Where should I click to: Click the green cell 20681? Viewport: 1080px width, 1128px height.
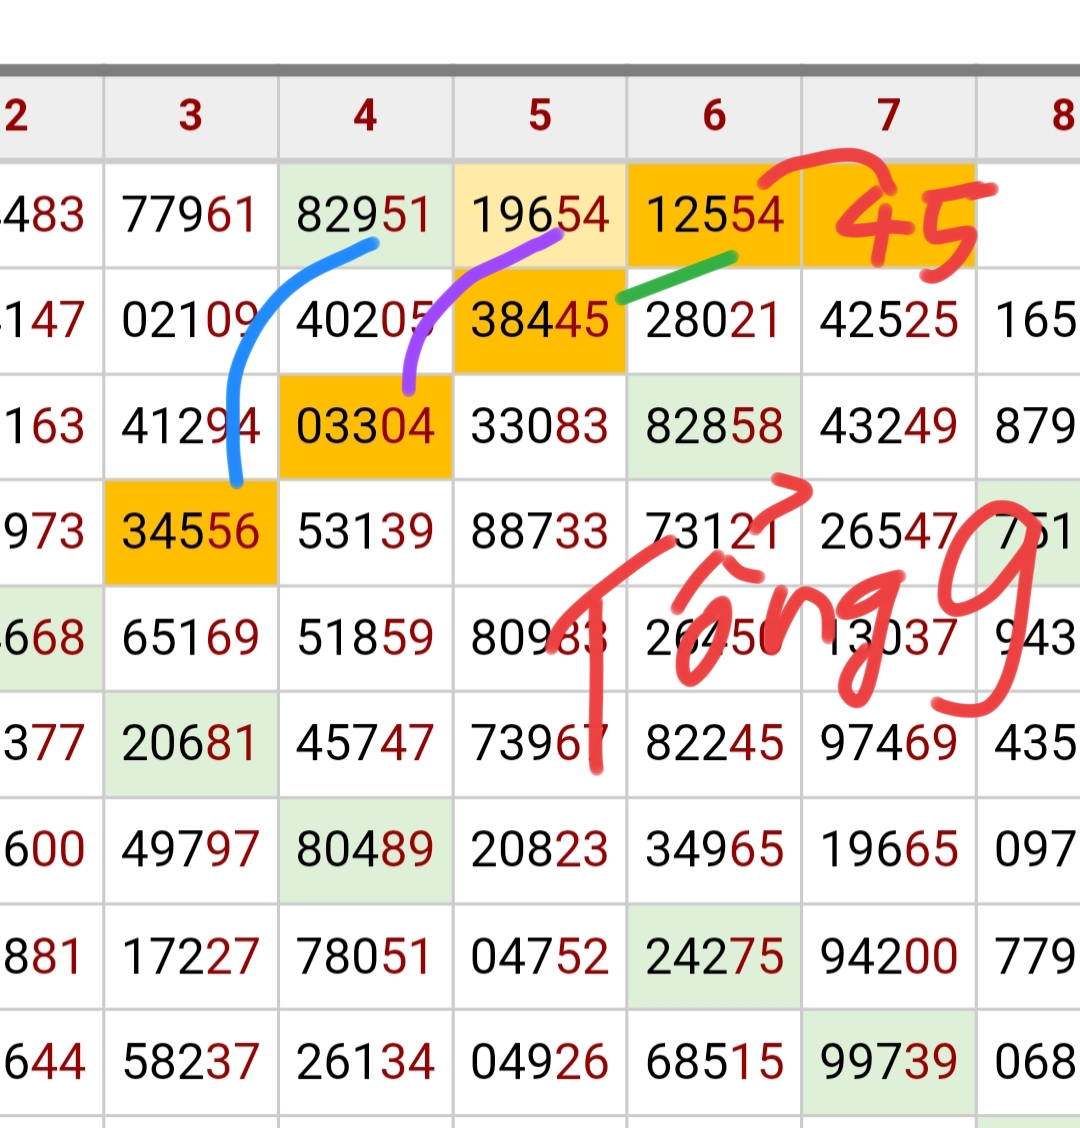[x=191, y=744]
